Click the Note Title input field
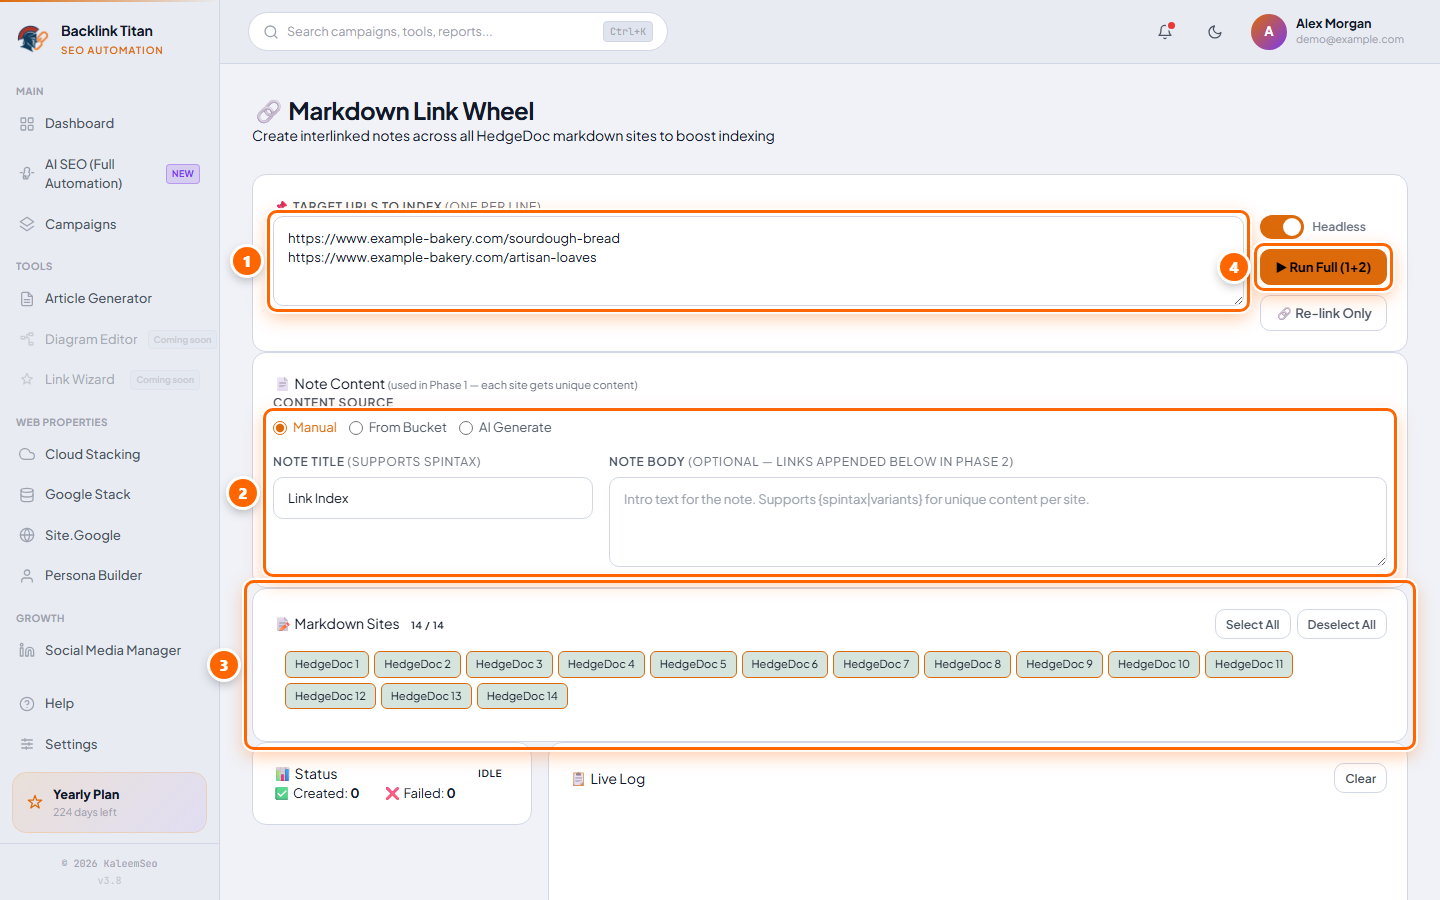The width and height of the screenshot is (1440, 900). pos(433,498)
